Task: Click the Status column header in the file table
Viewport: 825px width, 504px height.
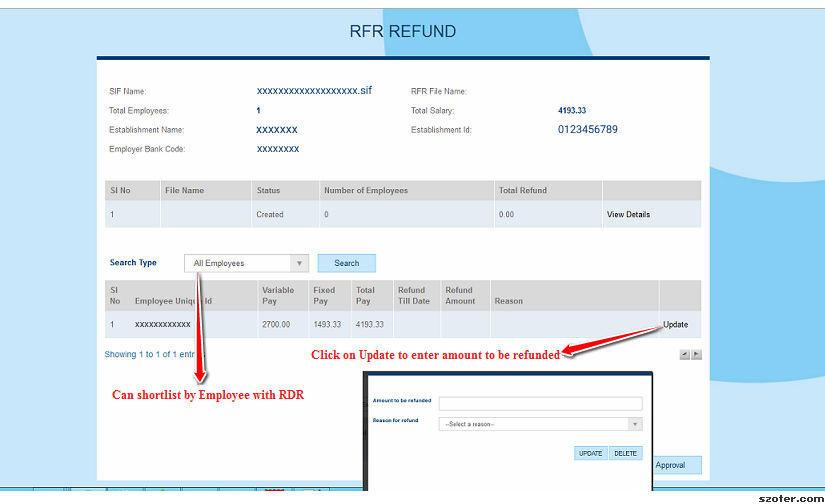Action: [269, 190]
